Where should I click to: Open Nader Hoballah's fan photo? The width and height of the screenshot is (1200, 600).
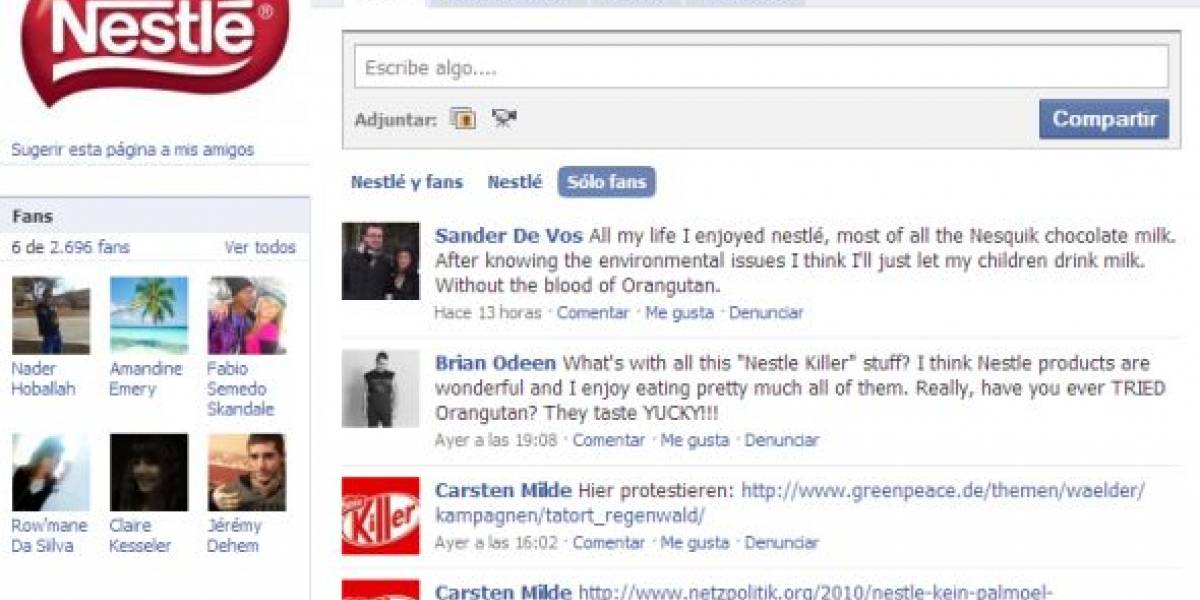50,316
